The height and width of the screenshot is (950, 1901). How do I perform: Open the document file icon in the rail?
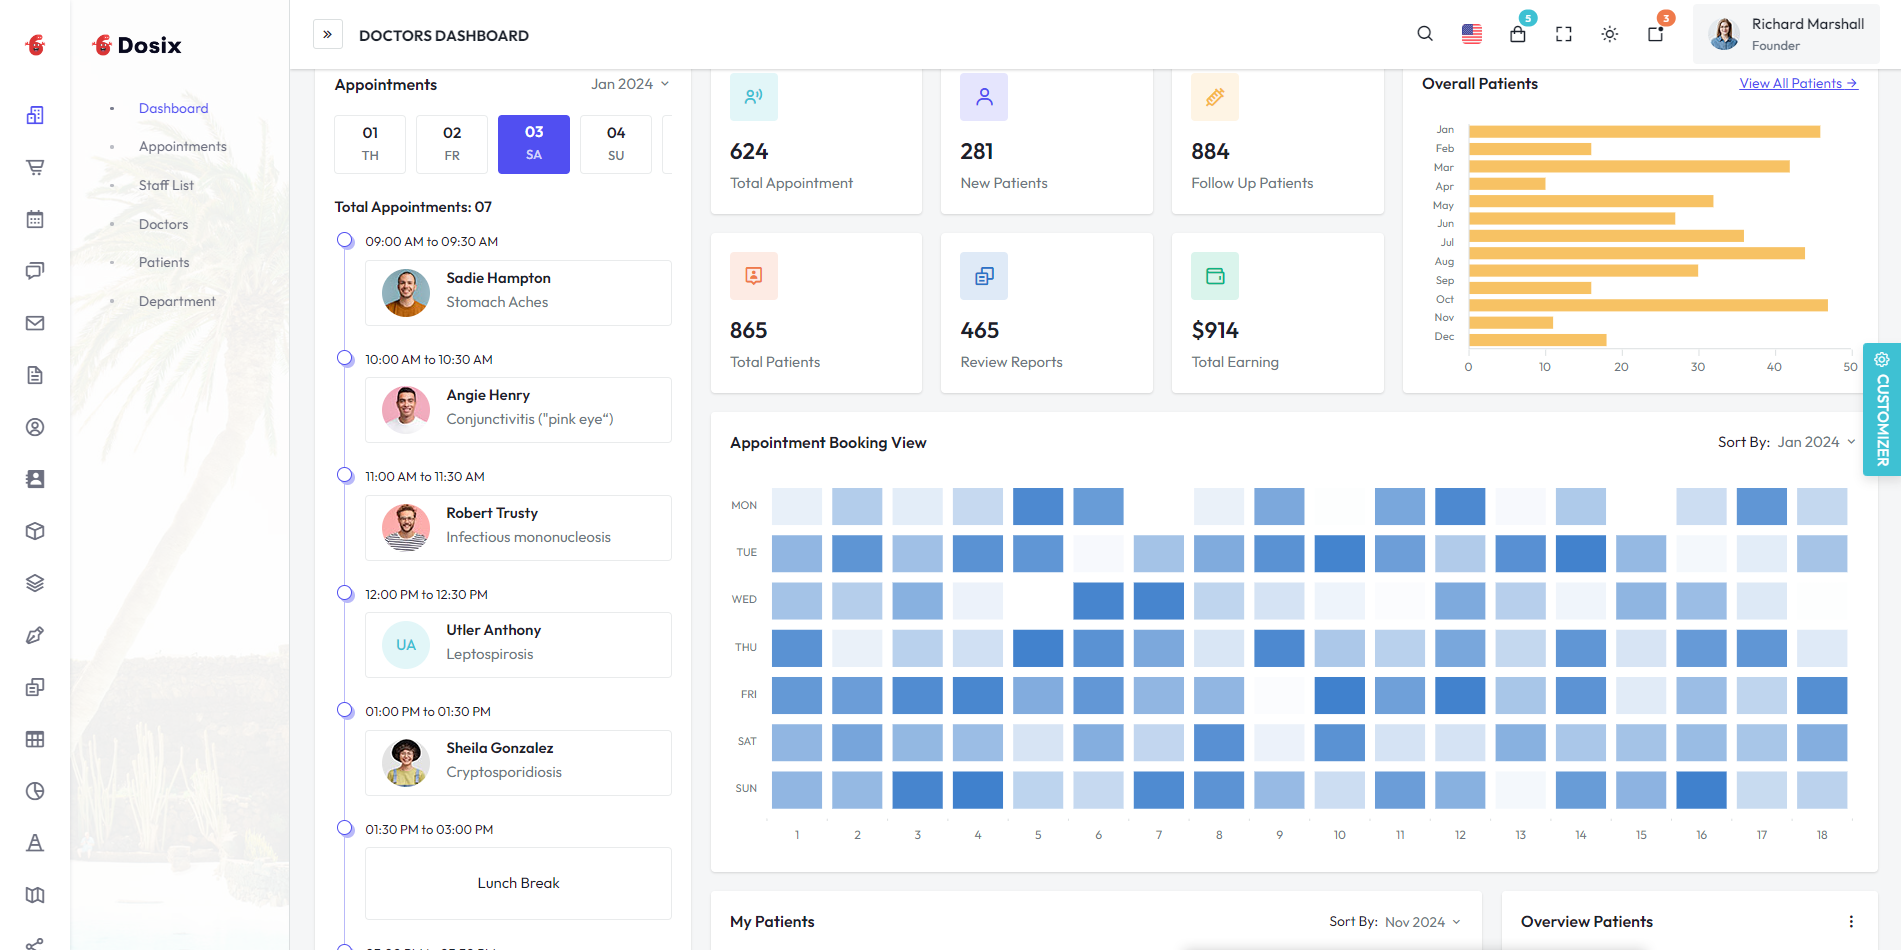click(x=35, y=375)
